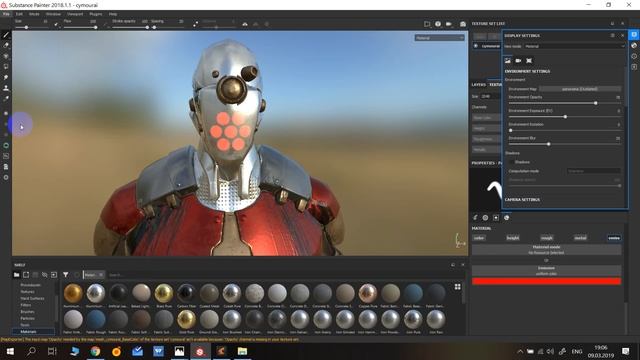Viewport: 640px width, 360px height.
Task: Open Display Settings panel menu icon
Action: [x=613, y=36]
